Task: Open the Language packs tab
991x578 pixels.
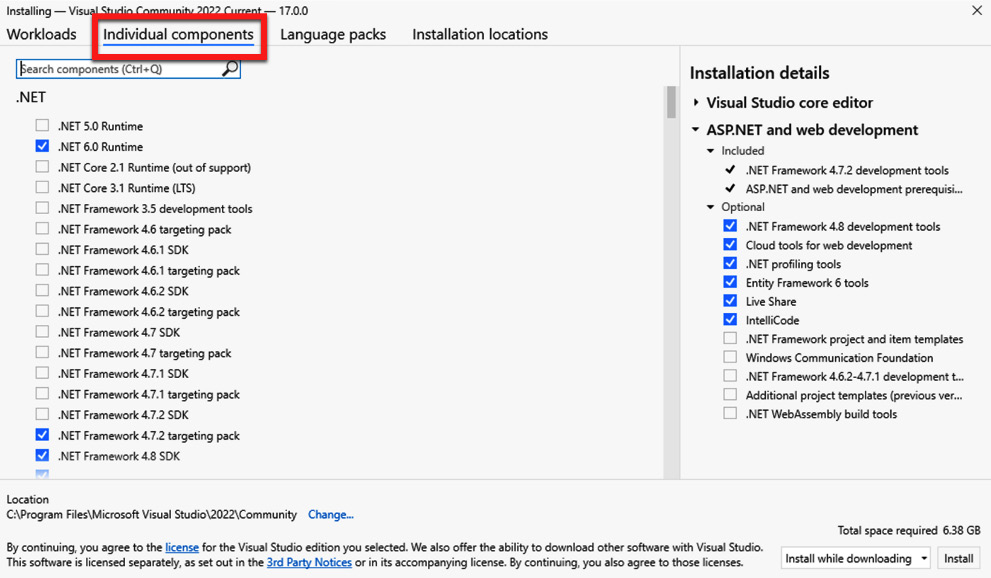Action: coord(333,34)
